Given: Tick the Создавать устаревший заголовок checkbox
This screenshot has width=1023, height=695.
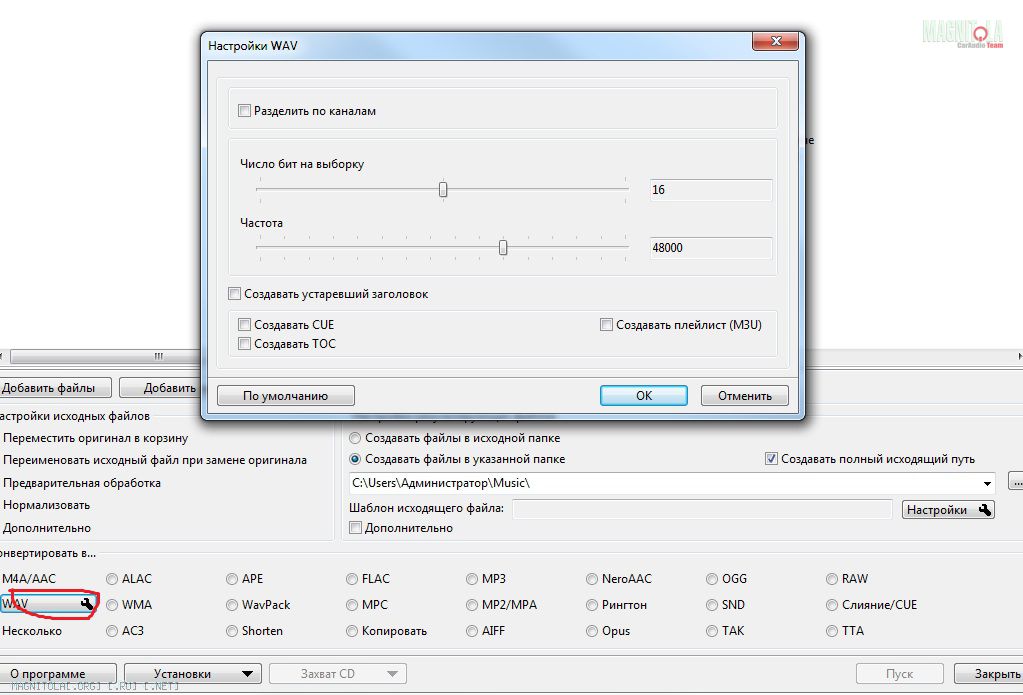Looking at the screenshot, I should (235, 294).
